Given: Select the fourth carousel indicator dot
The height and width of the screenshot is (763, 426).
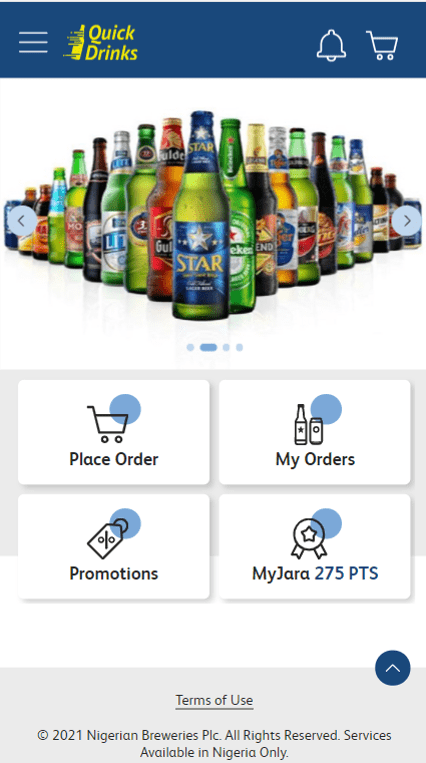Looking at the screenshot, I should pos(239,347).
